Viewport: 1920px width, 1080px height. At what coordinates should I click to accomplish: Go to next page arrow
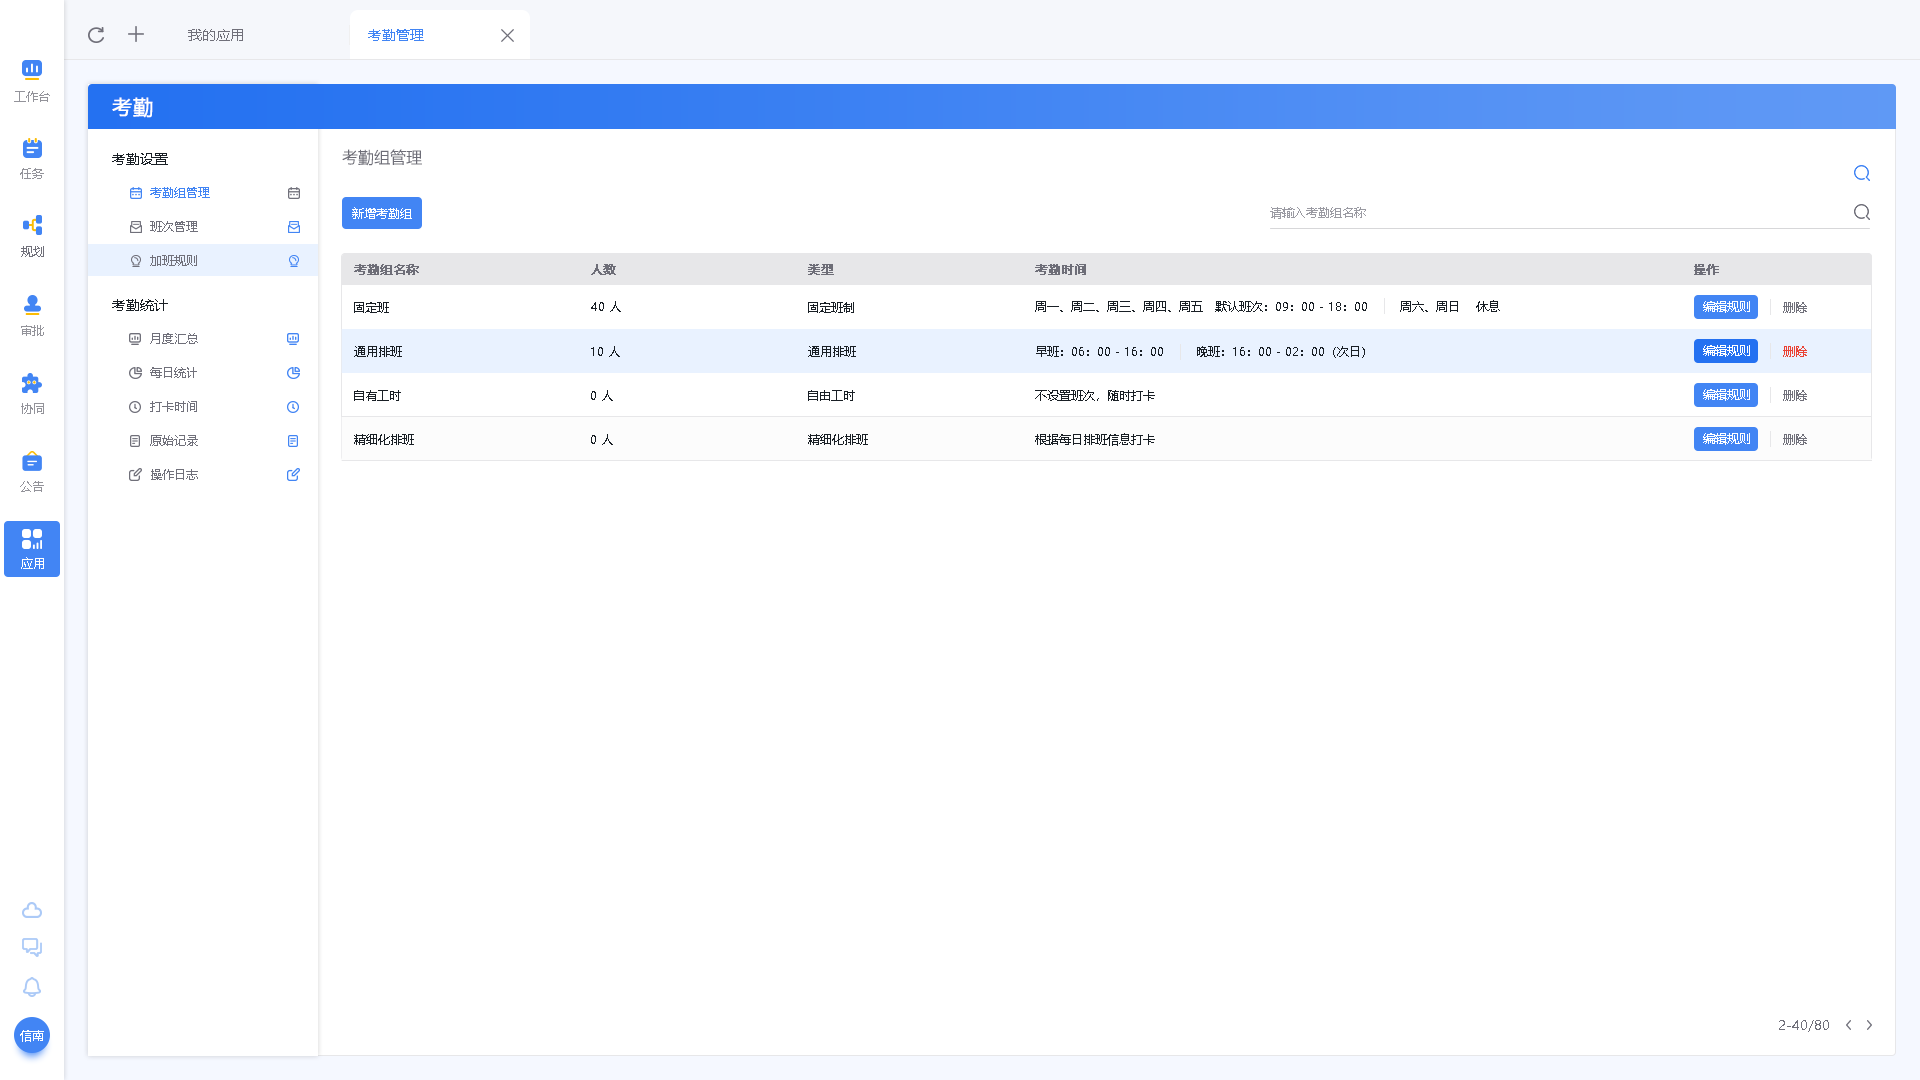(1869, 1025)
